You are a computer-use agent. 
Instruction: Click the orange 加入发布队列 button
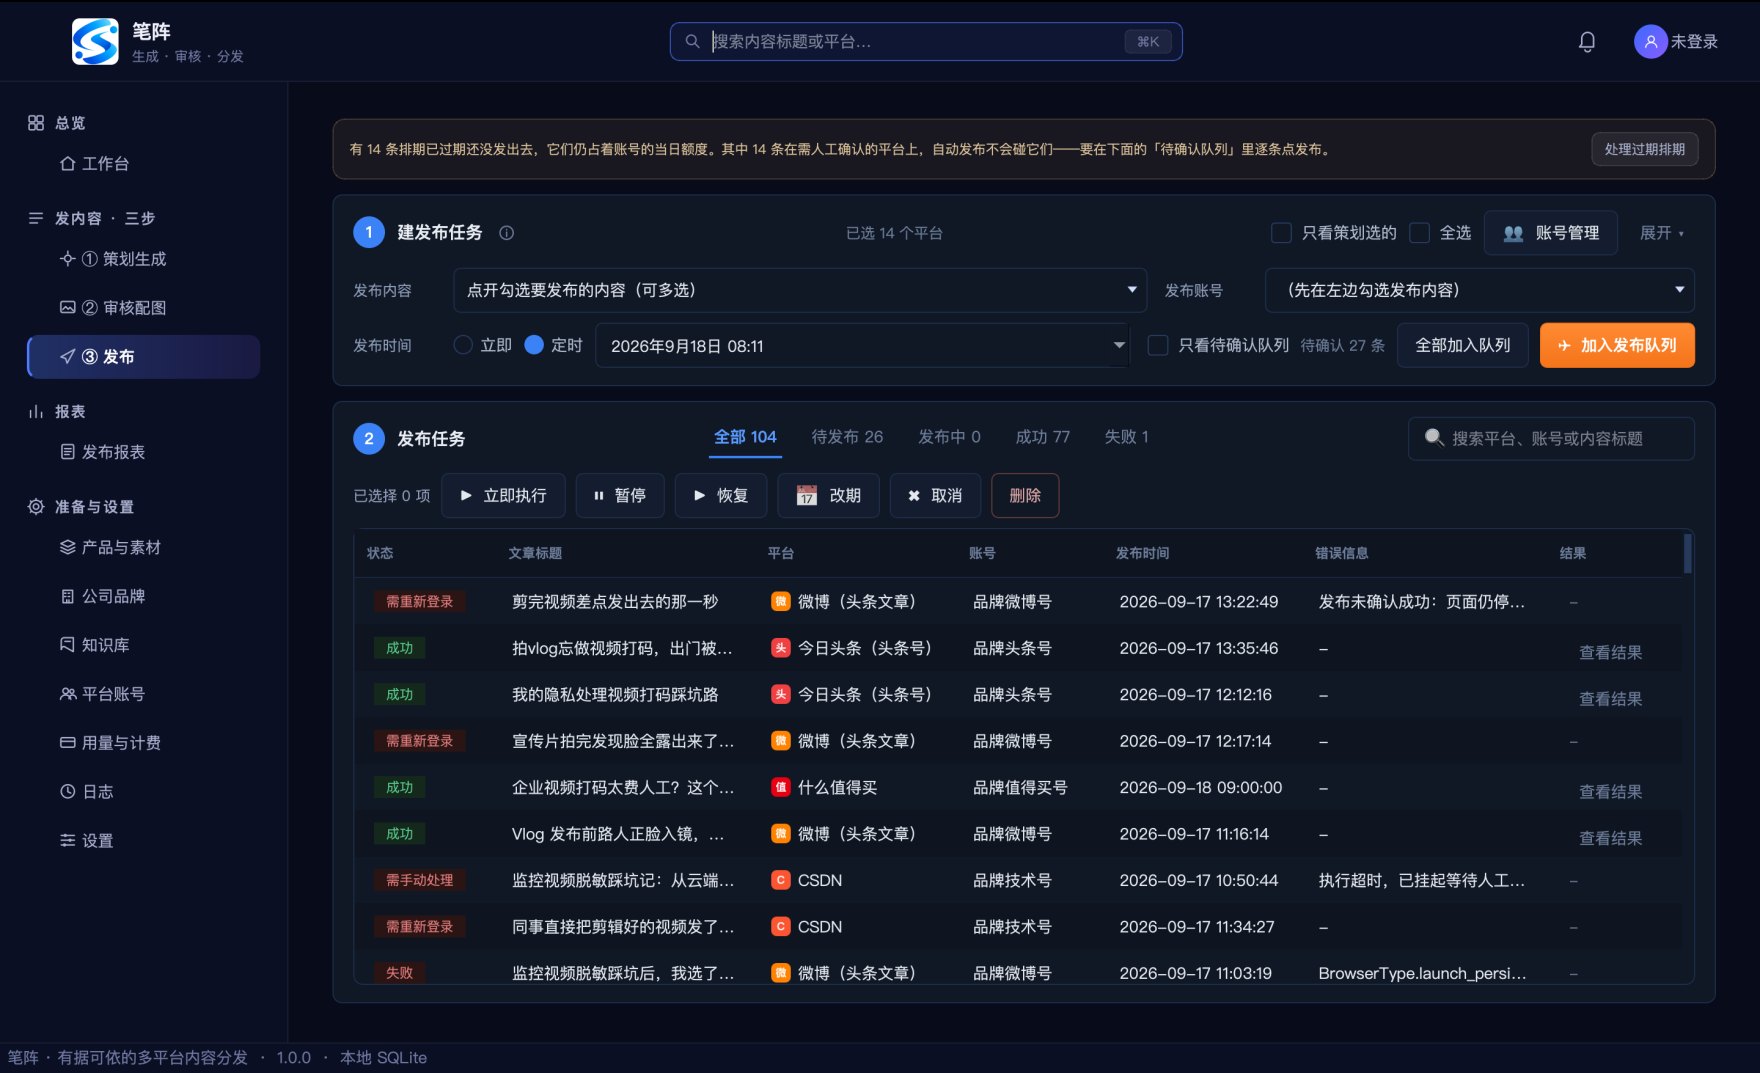[1617, 345]
